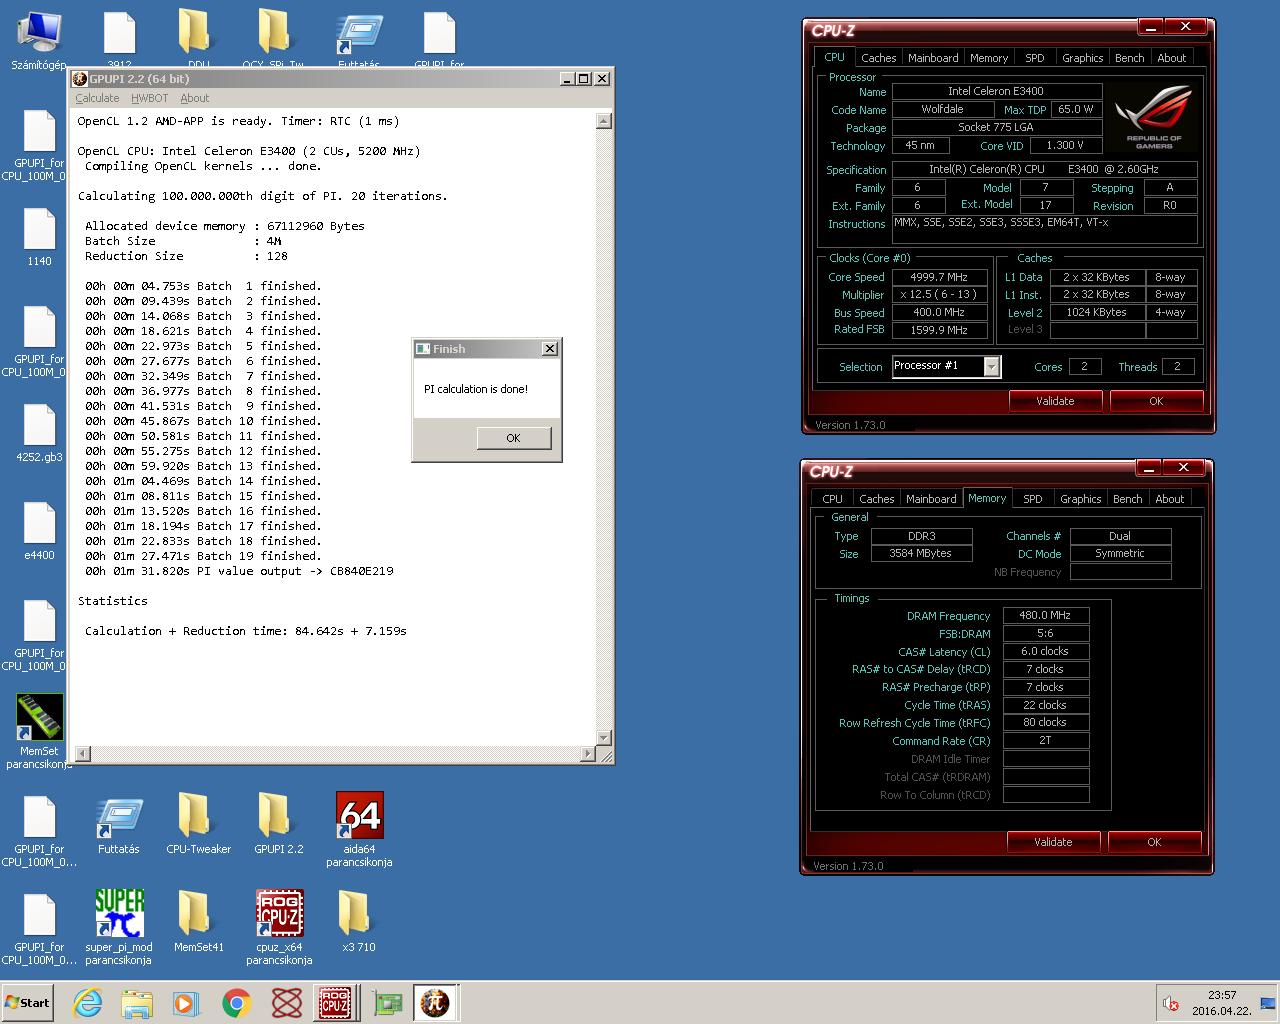Click Validate in CPU-Z memory window
The height and width of the screenshot is (1024, 1280).
click(1053, 842)
